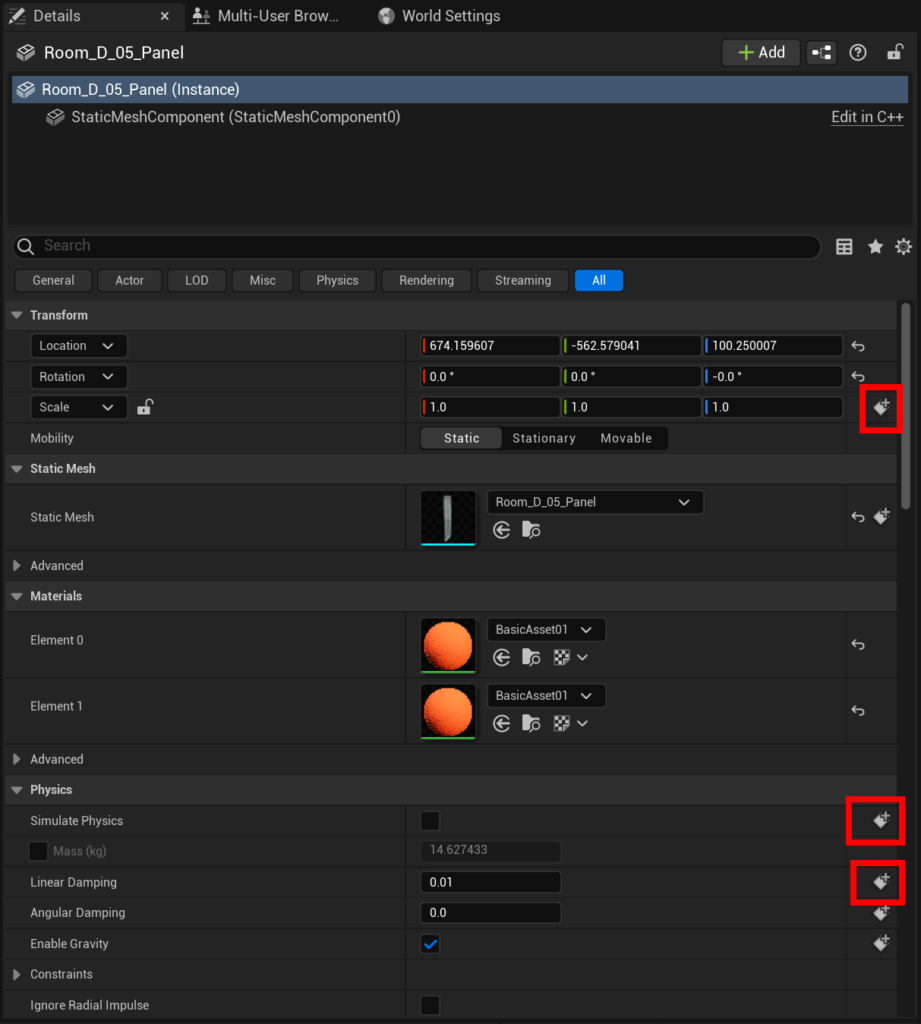
Task: Add a keyframe for the Static Mesh property
Action: tap(881, 517)
